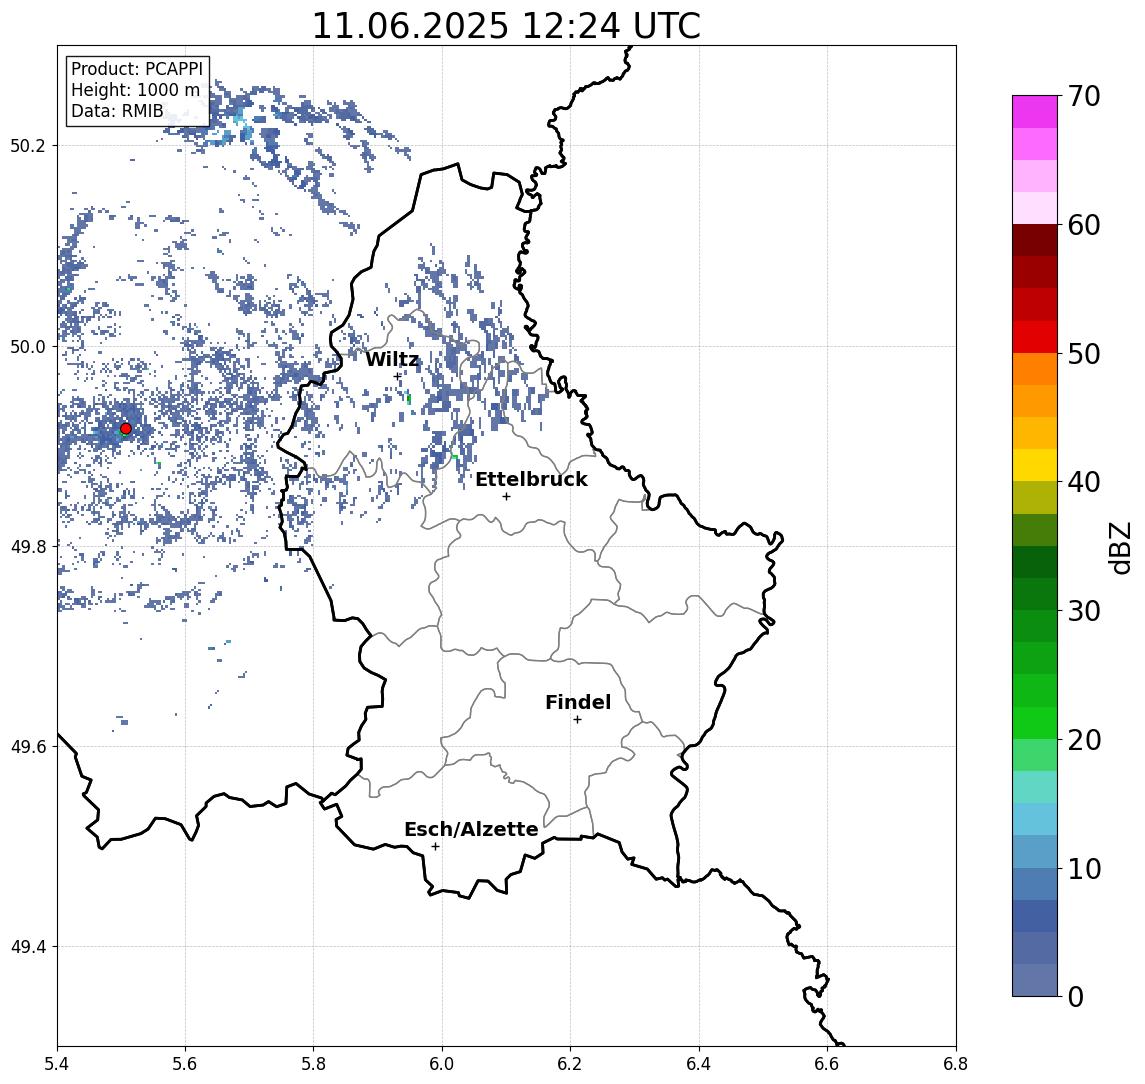Click the yellow swatch just above 40

coord(1035,465)
